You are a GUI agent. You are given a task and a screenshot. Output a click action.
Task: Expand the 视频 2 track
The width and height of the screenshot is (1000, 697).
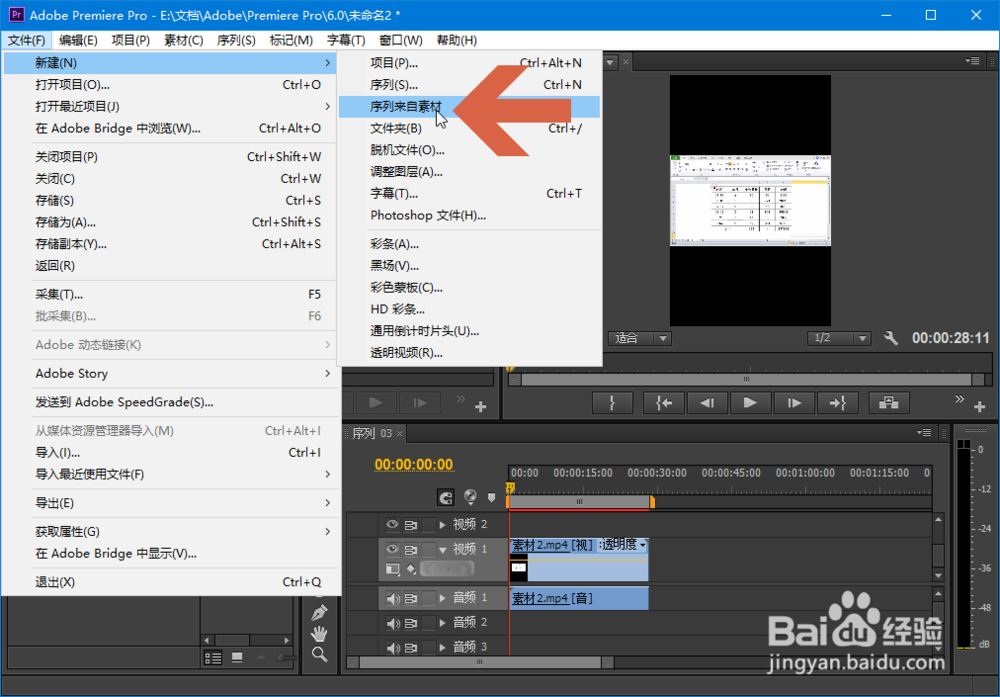point(442,525)
